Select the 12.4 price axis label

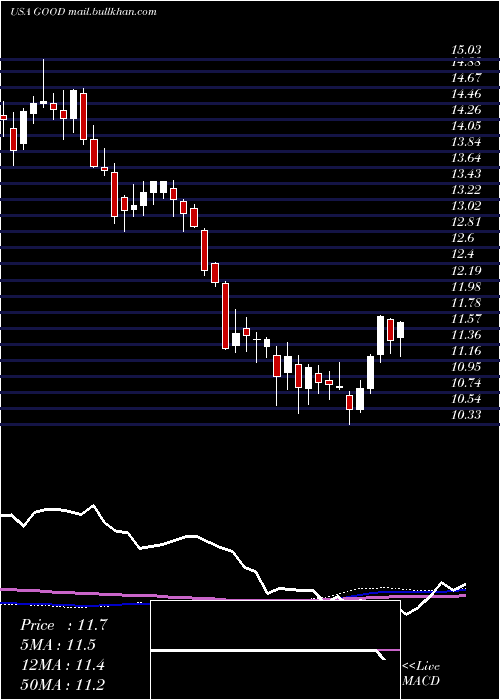click(463, 254)
